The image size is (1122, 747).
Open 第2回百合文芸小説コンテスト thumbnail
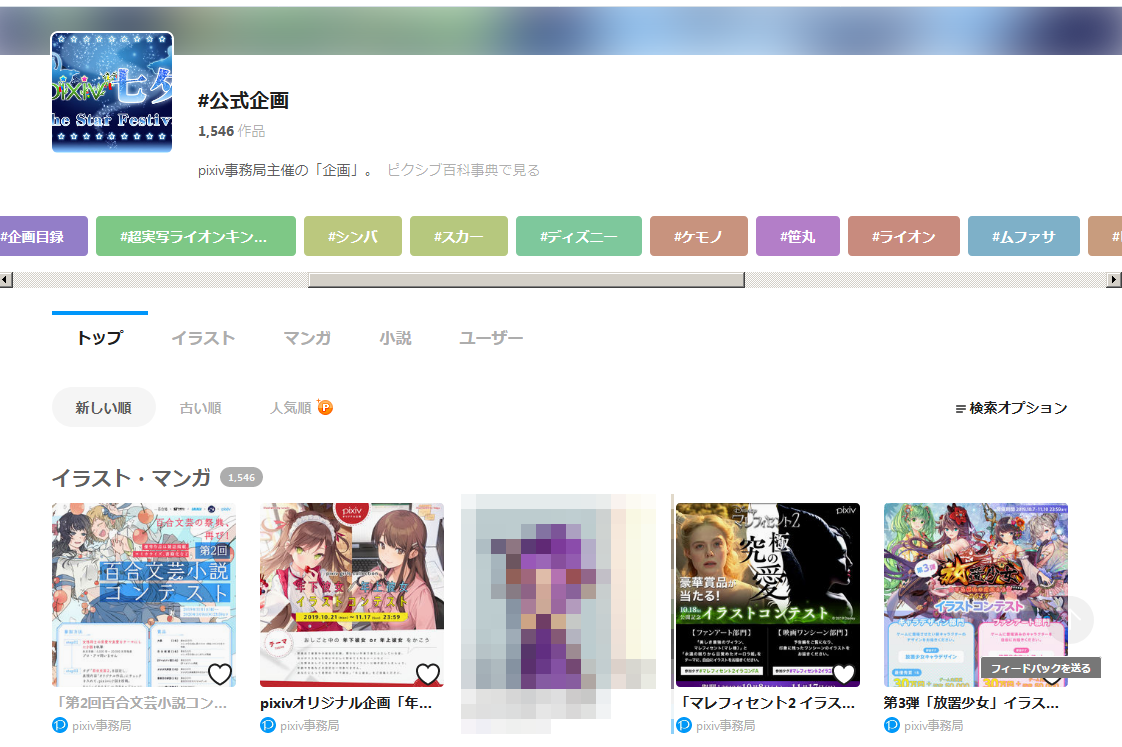(x=144, y=595)
